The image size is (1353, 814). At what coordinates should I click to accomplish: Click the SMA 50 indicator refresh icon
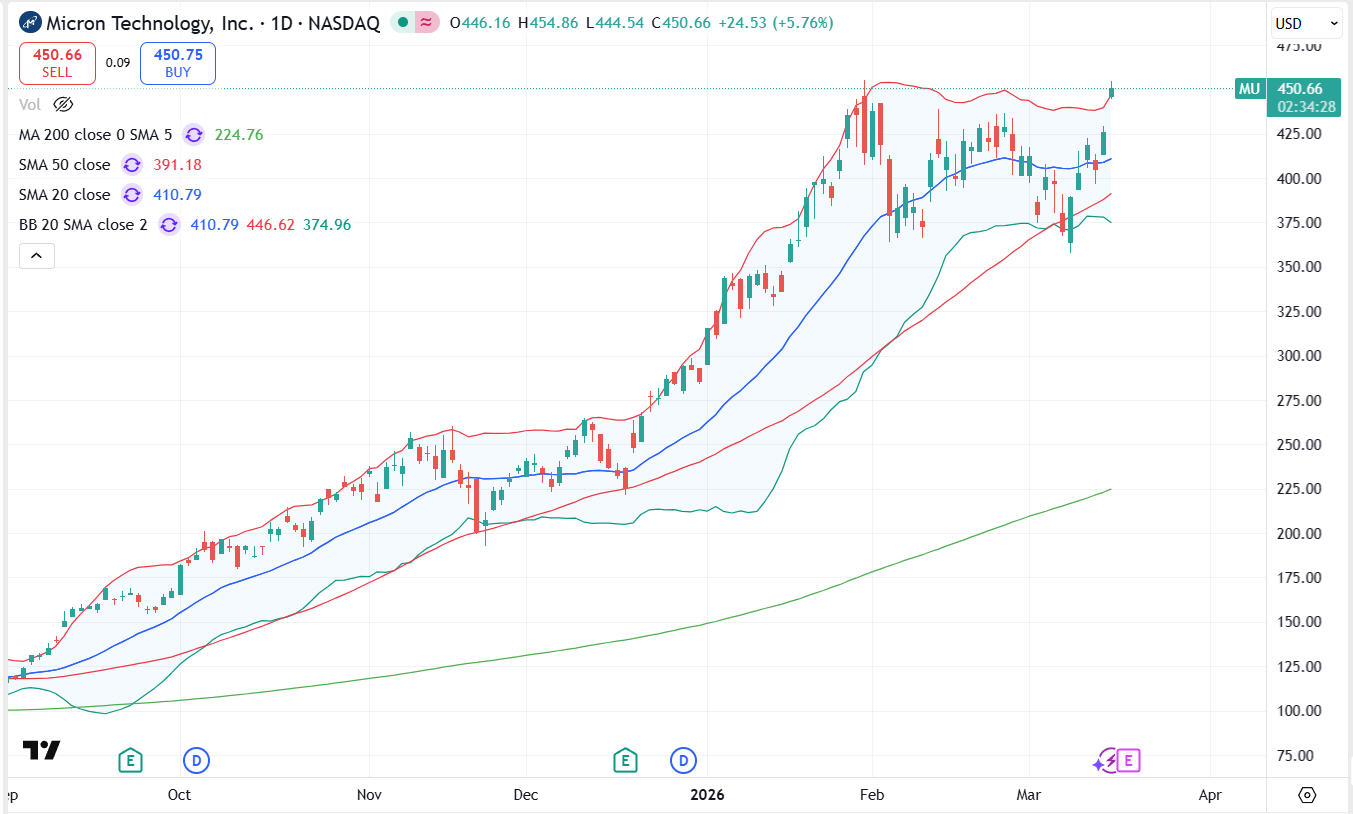click(x=131, y=165)
